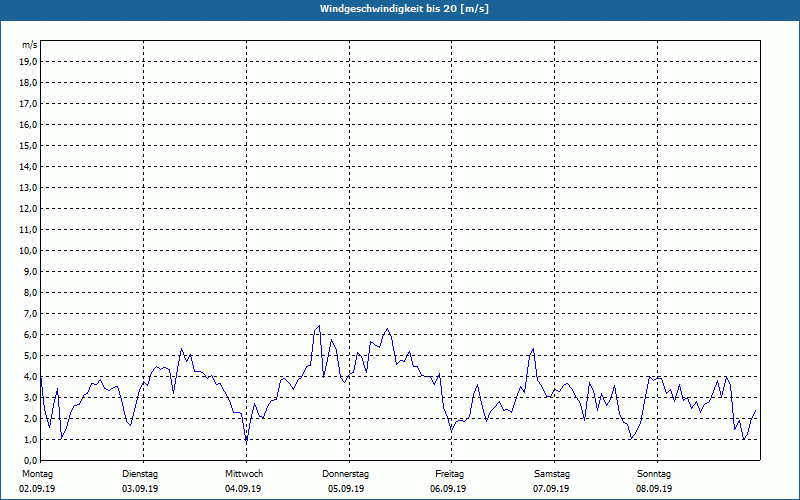Select the 18,0 axis label
800x500 pixels.
point(28,83)
